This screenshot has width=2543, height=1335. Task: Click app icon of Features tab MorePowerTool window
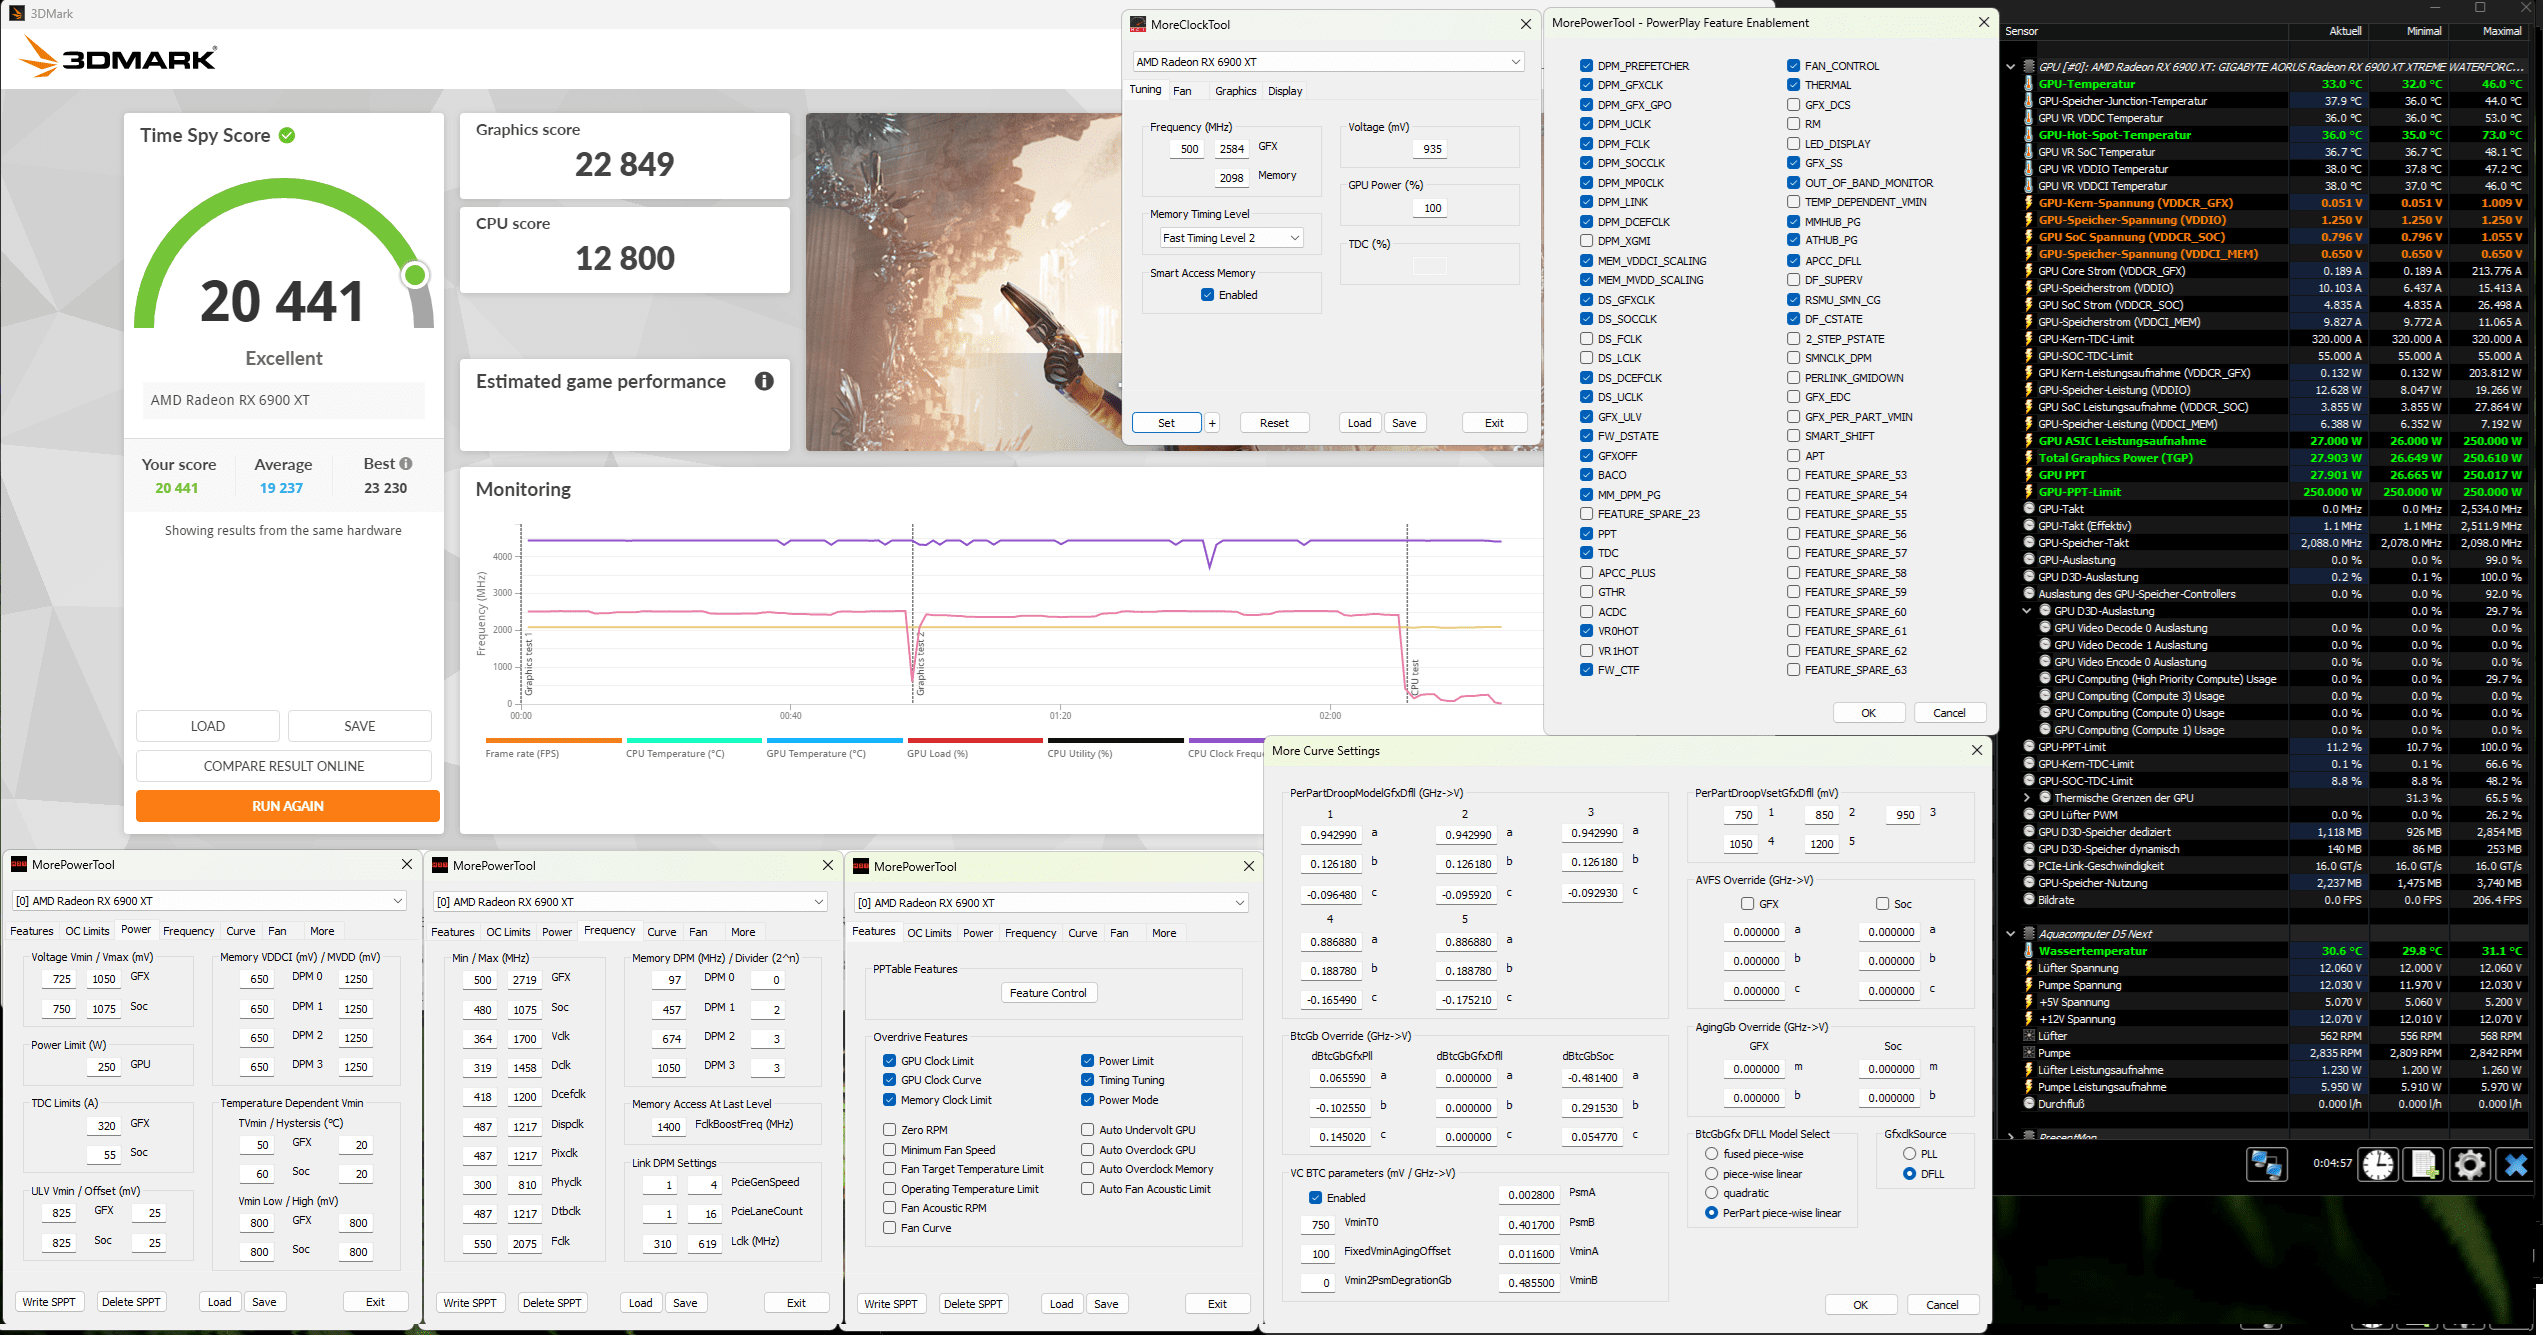[x=861, y=866]
